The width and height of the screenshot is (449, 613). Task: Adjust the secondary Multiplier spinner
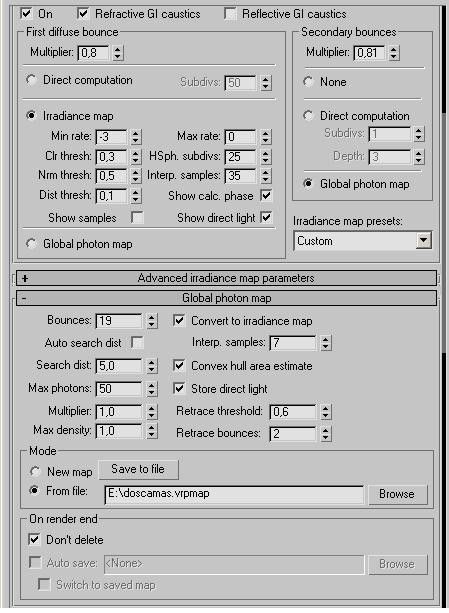pyautogui.click(x=394, y=53)
